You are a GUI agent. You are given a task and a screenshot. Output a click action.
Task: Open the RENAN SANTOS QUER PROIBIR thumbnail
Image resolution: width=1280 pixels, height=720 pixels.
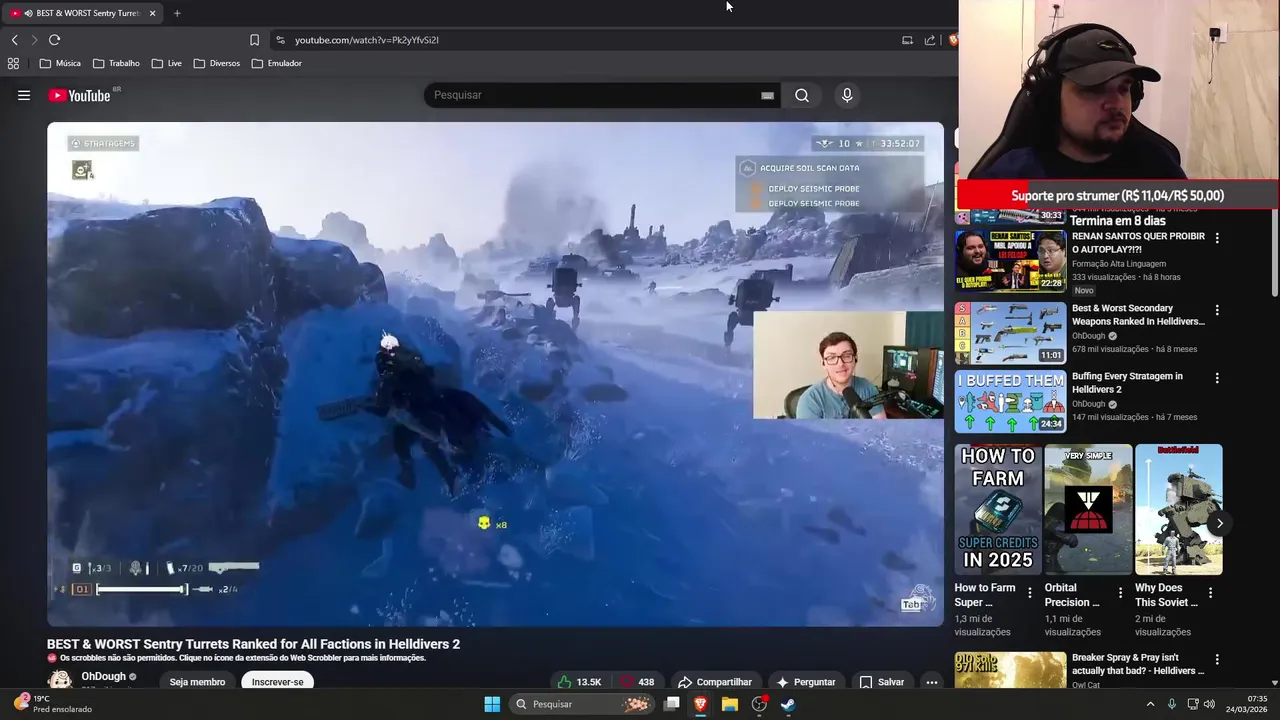pos(1010,261)
